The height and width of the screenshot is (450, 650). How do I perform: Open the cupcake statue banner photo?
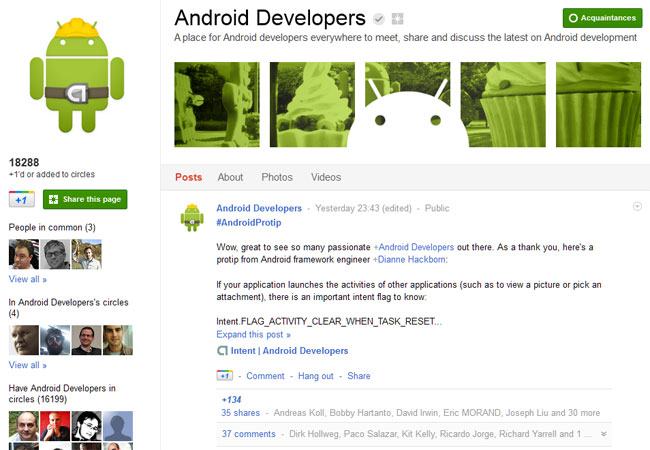pos(503,104)
